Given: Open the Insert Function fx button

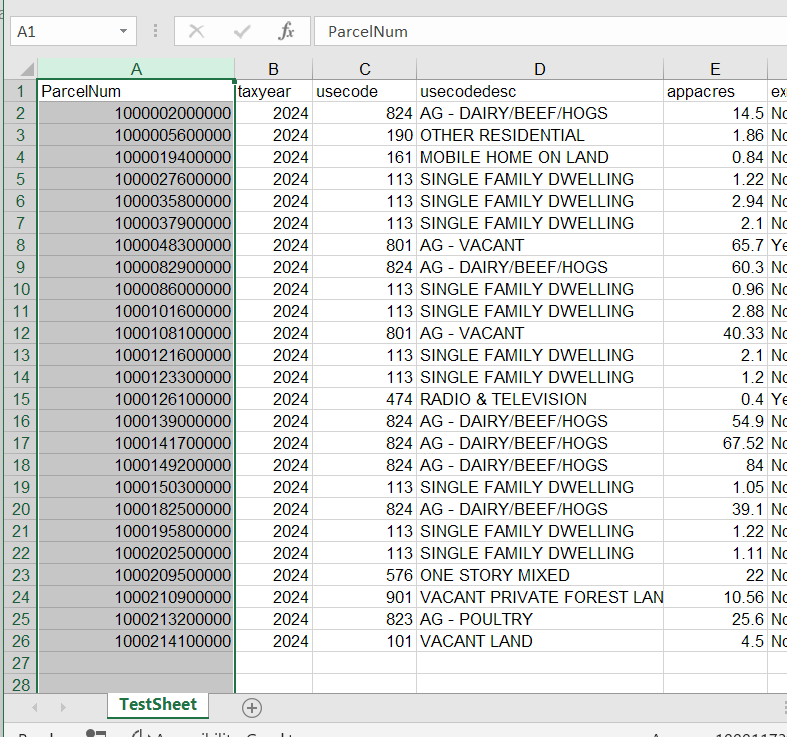Looking at the screenshot, I should click(286, 32).
